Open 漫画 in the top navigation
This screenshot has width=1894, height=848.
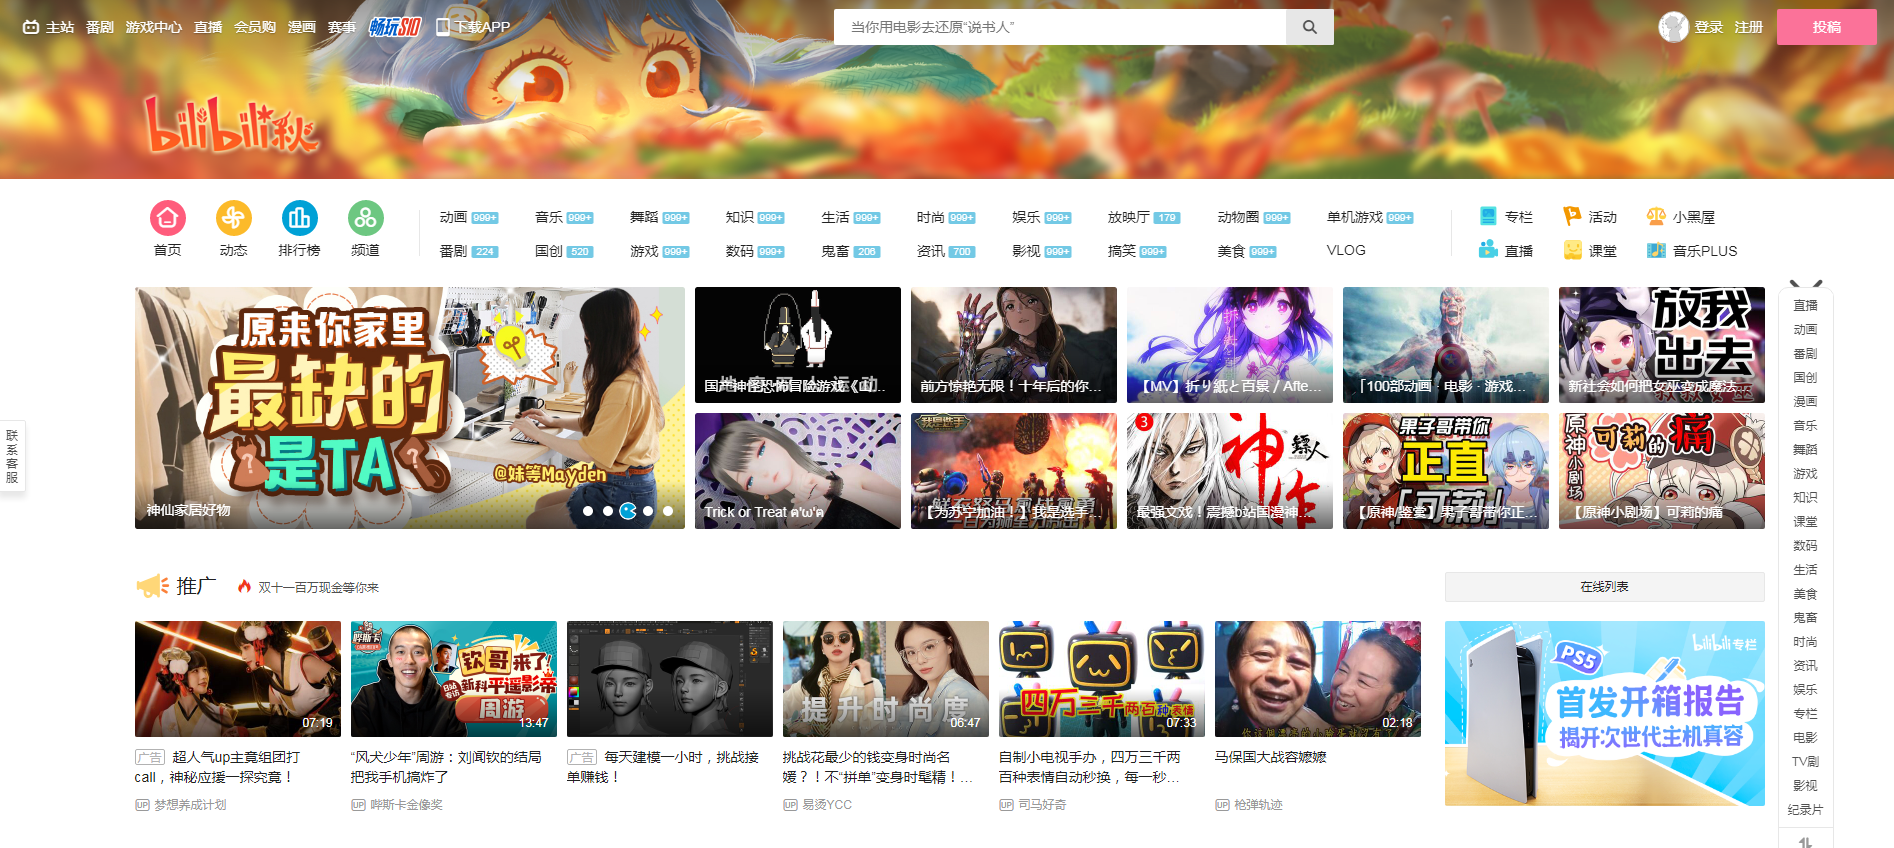pos(302,27)
